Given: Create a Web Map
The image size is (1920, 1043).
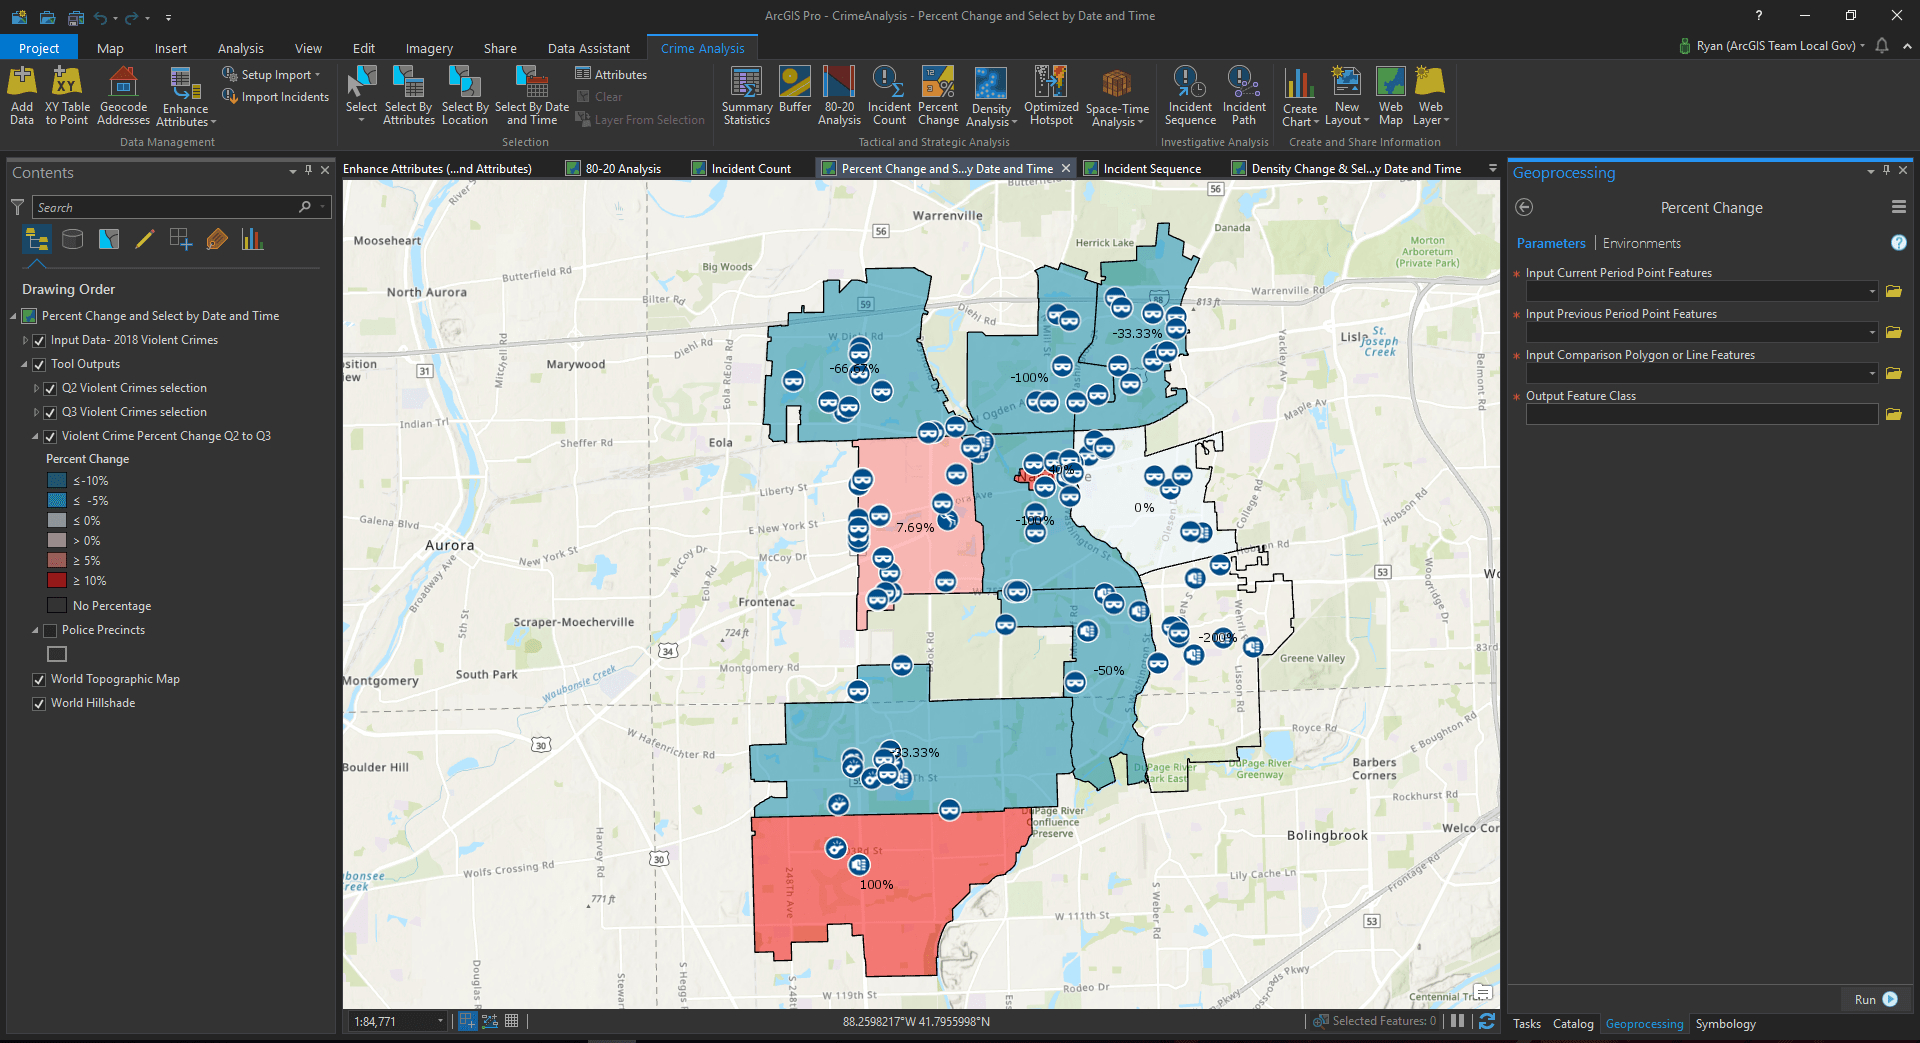Looking at the screenshot, I should pos(1391,96).
